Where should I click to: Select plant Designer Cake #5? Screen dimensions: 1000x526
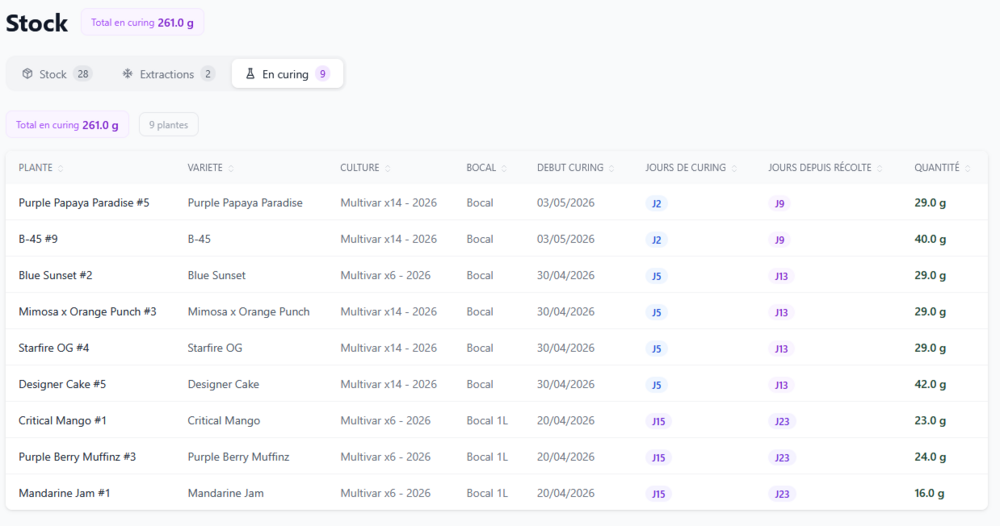tap(62, 384)
